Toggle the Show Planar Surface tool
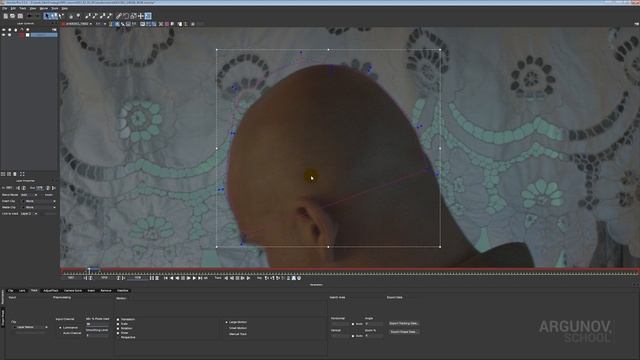The image size is (640, 360). [148, 16]
